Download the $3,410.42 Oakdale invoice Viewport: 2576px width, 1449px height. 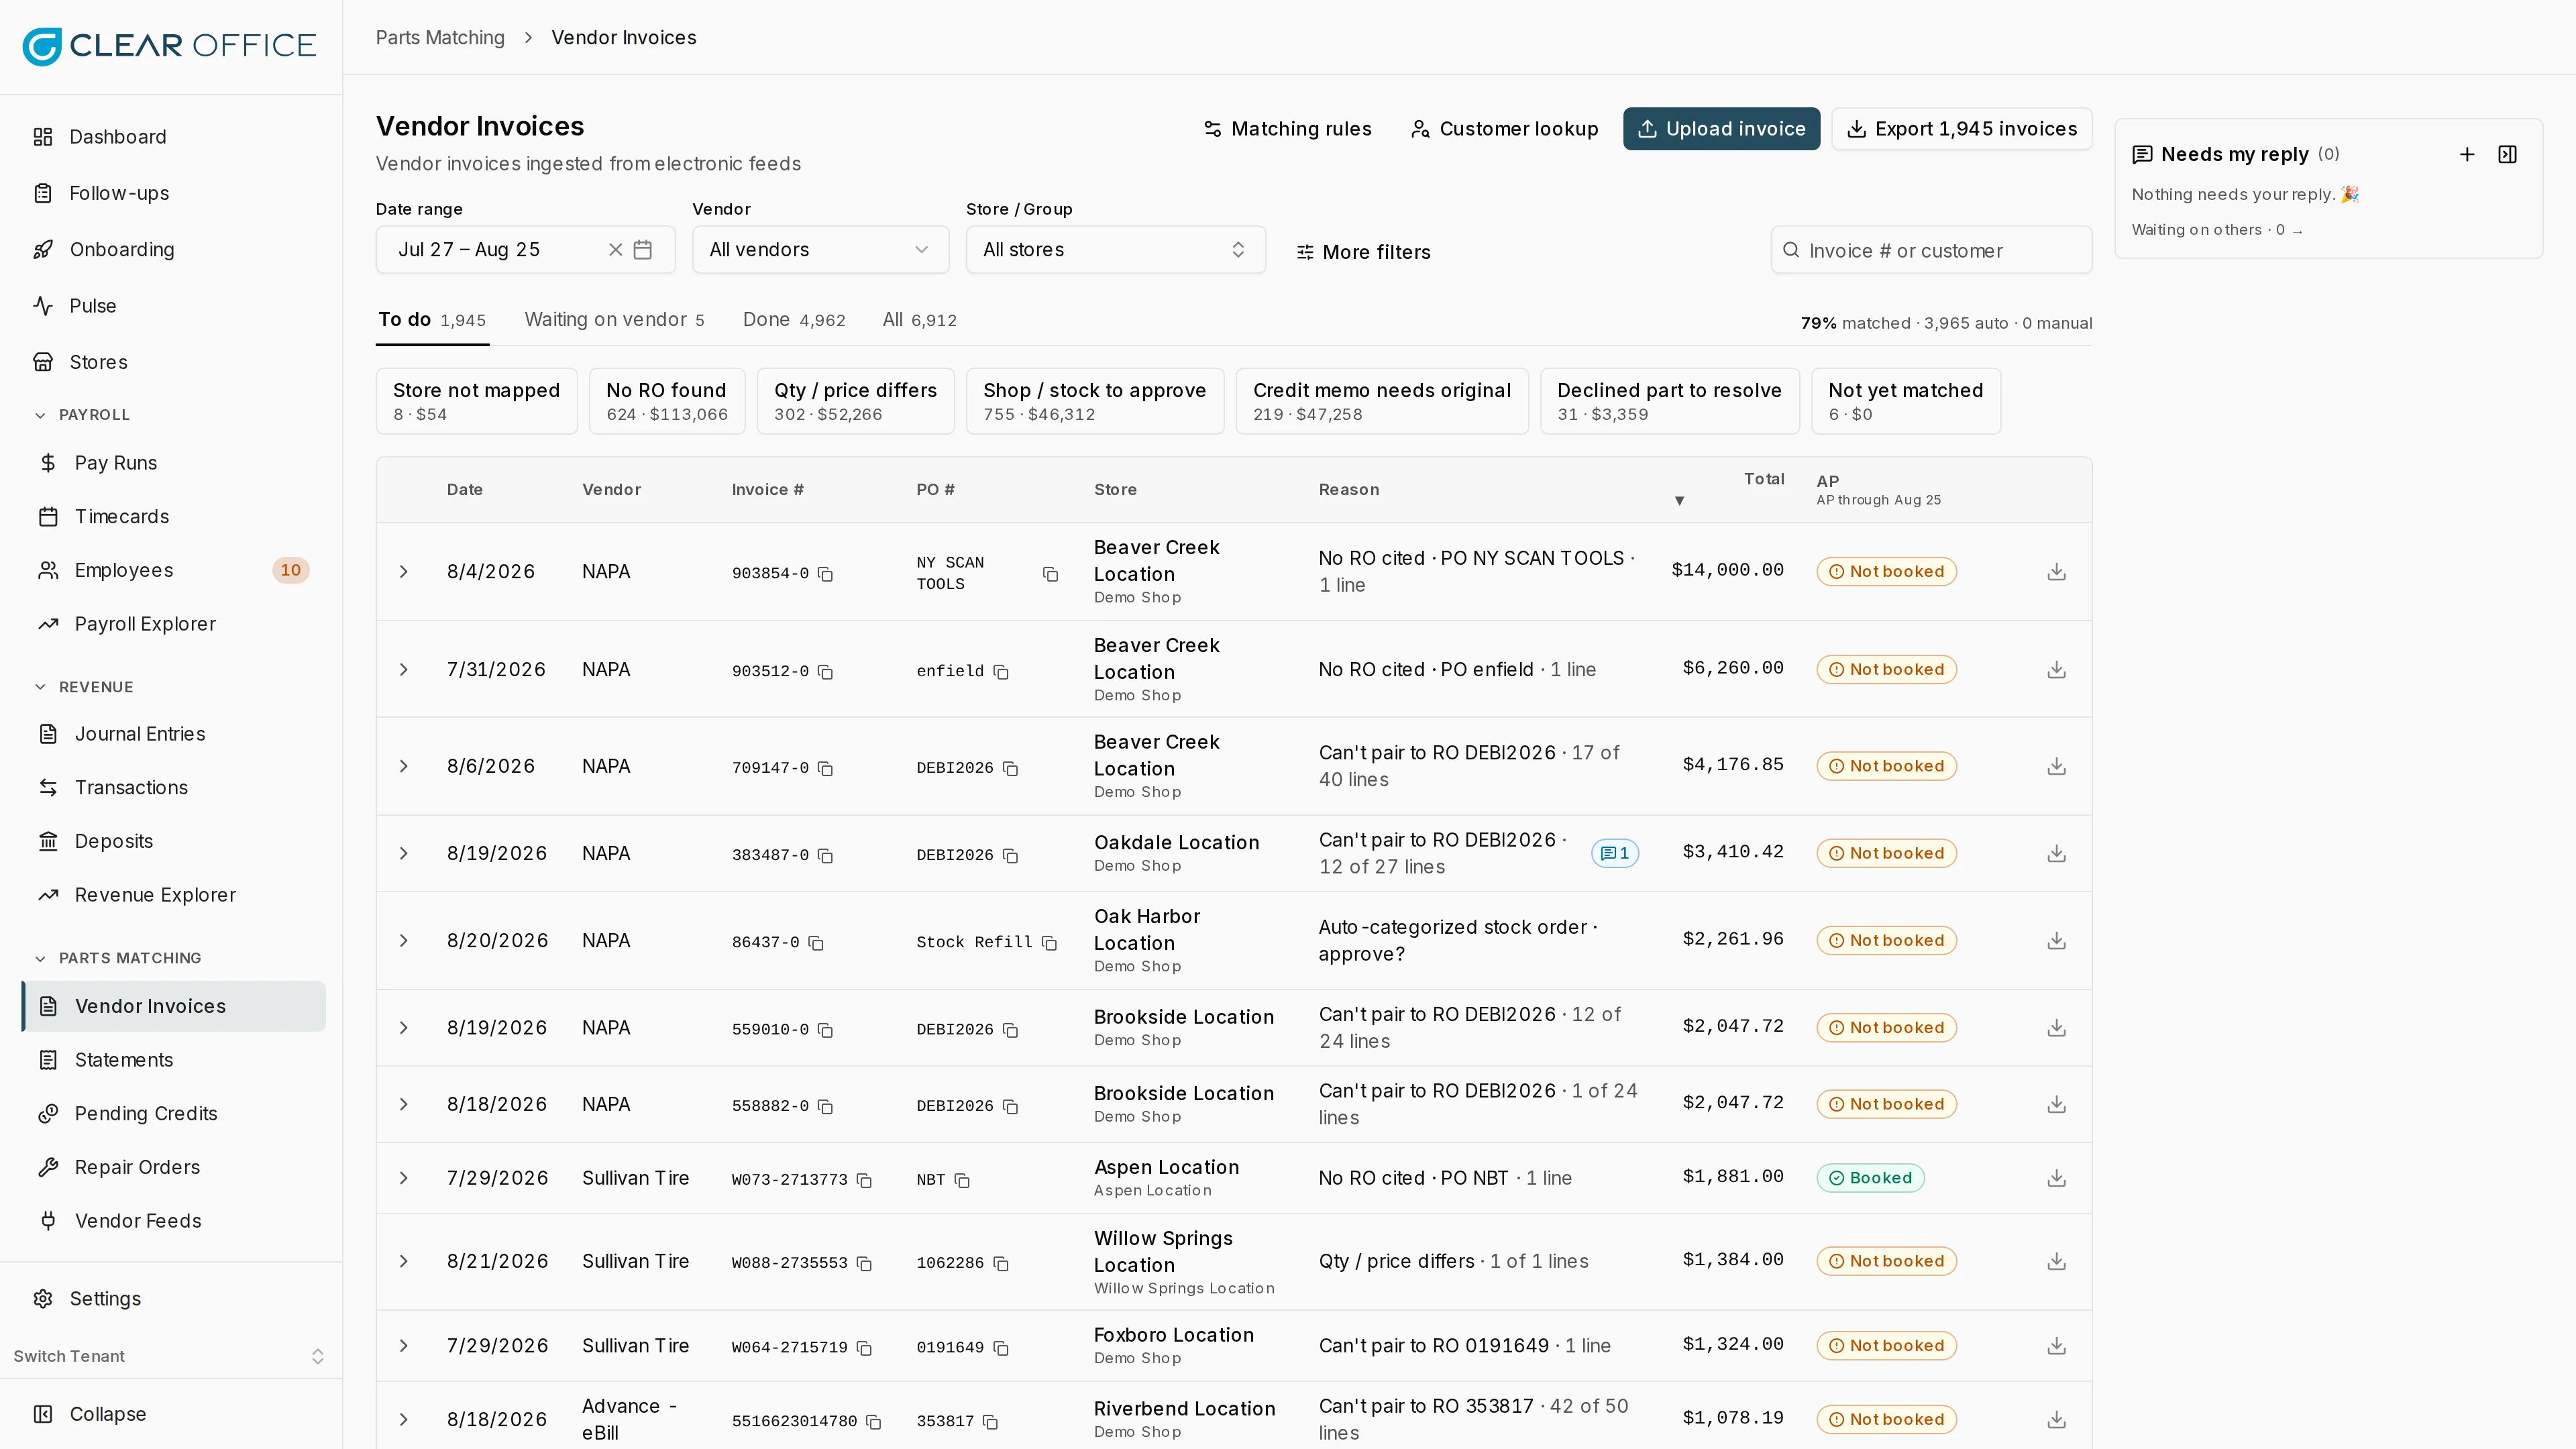point(2056,854)
